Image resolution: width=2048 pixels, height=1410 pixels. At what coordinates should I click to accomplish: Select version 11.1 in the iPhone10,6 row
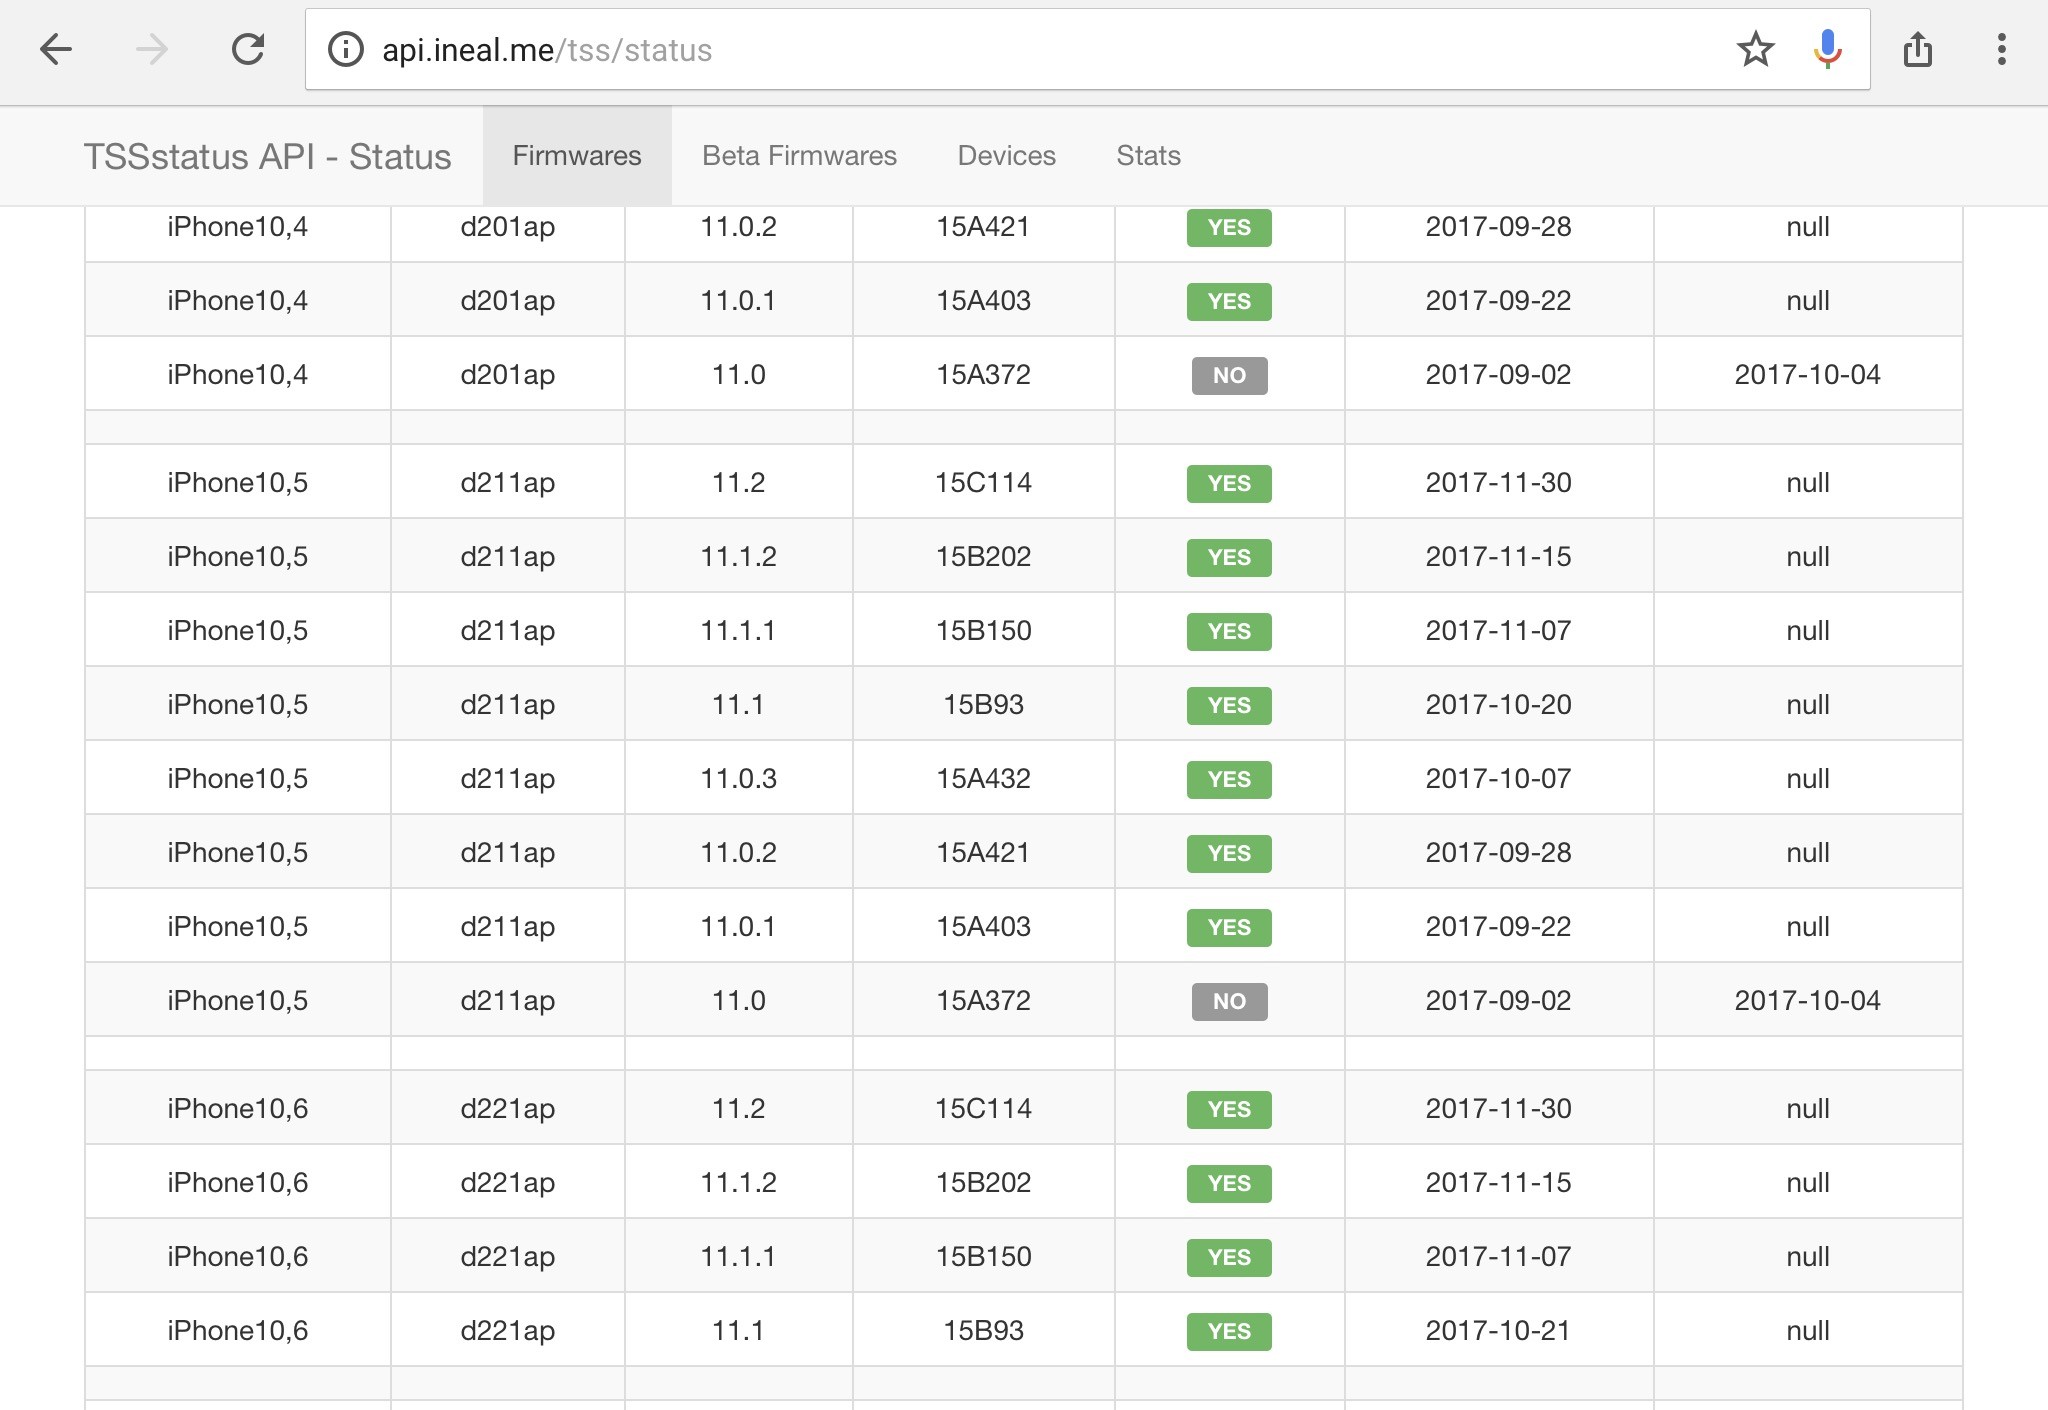pos(738,1331)
